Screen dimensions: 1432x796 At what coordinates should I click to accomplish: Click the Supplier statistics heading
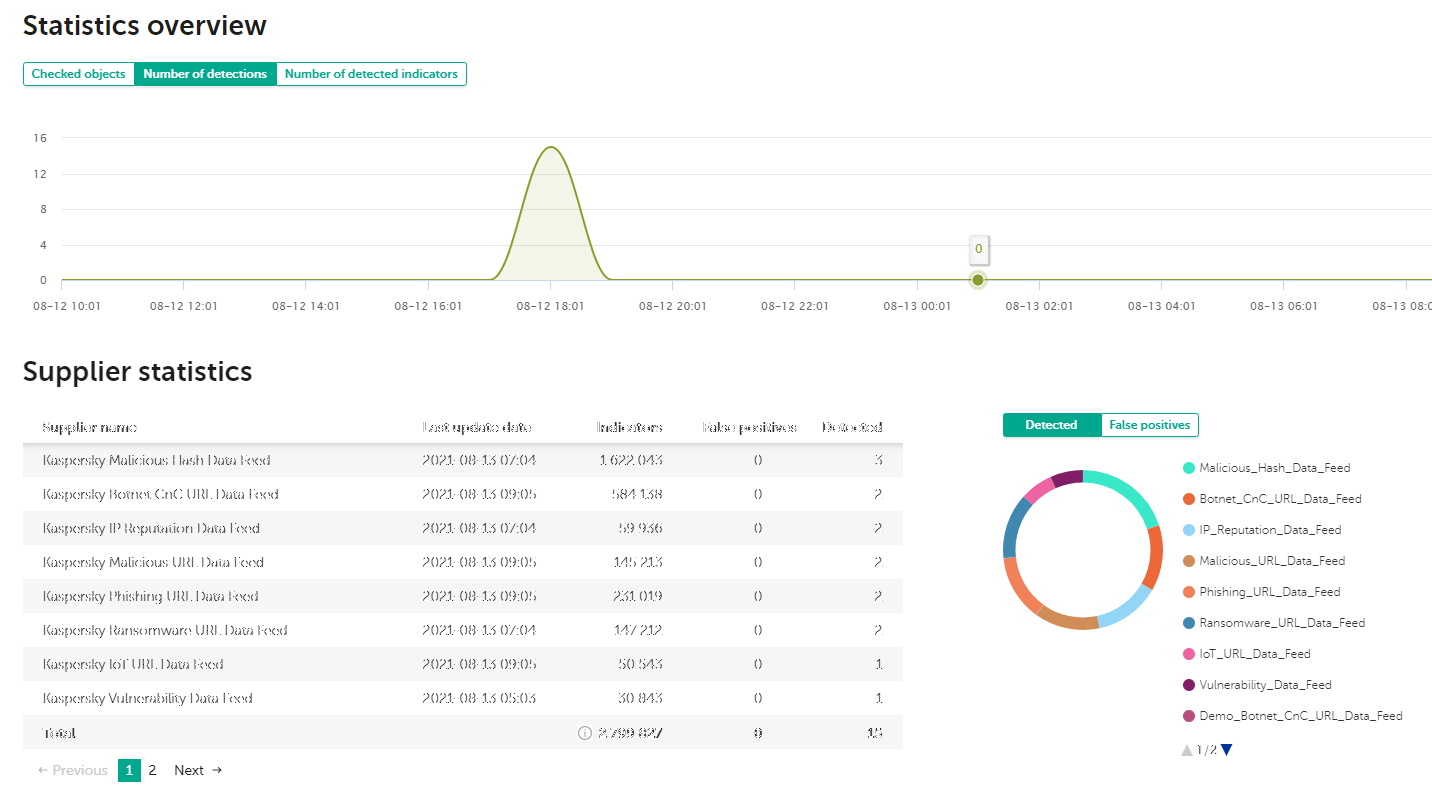pos(138,372)
